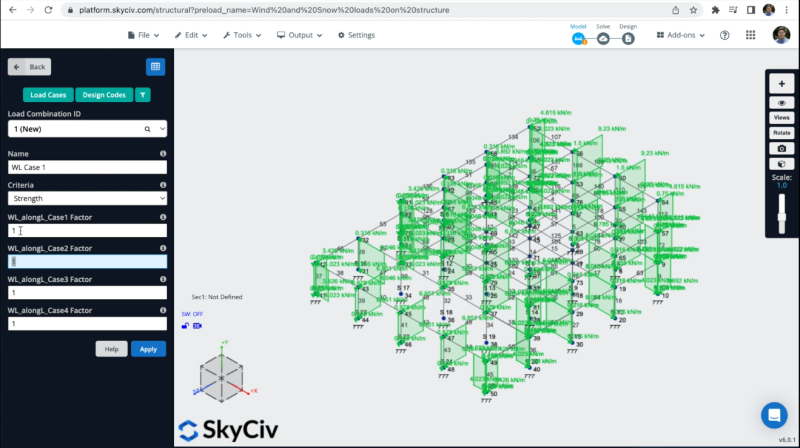Open the Chrome profile avatar in the browser toolbar
This screenshot has width=800, height=448.
click(769, 10)
